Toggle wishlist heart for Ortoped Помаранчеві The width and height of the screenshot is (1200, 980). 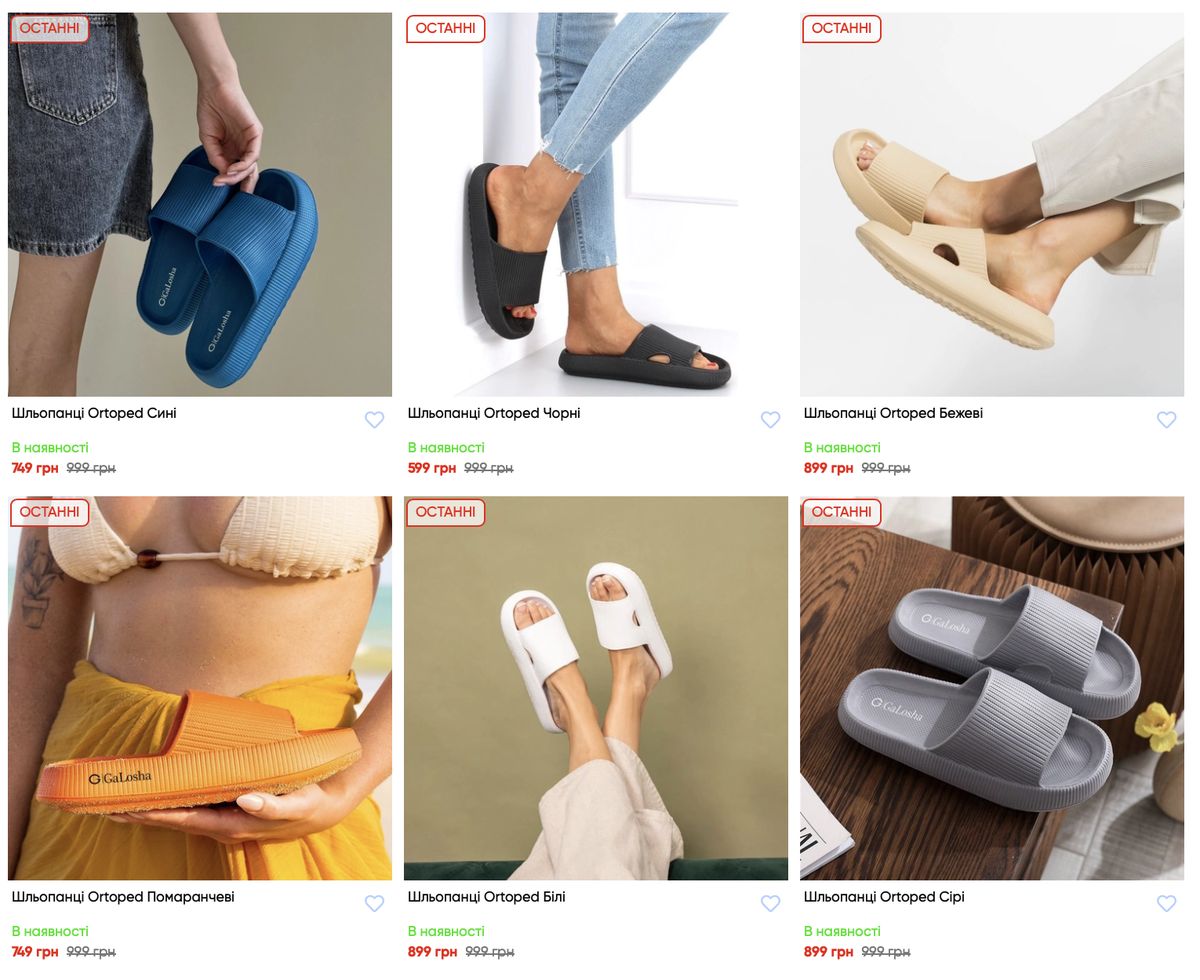click(374, 904)
